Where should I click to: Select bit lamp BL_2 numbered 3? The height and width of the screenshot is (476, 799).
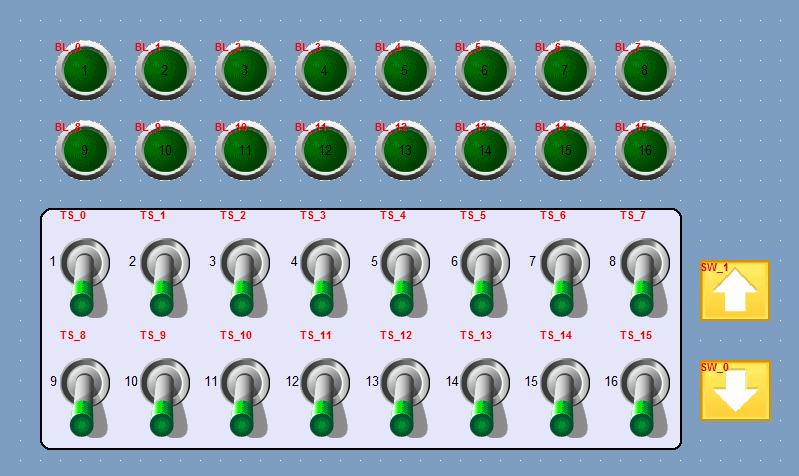tap(245, 70)
